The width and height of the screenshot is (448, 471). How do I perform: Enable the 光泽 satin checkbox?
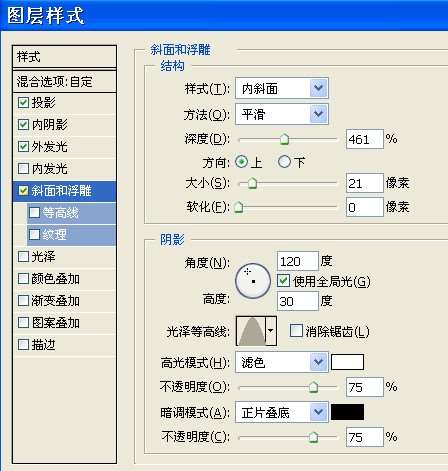coord(23,257)
